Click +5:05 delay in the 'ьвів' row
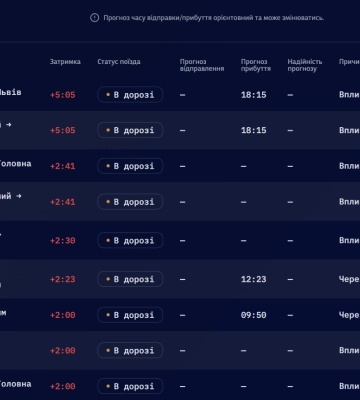Screen dimensions: 360x400 (x=63, y=95)
